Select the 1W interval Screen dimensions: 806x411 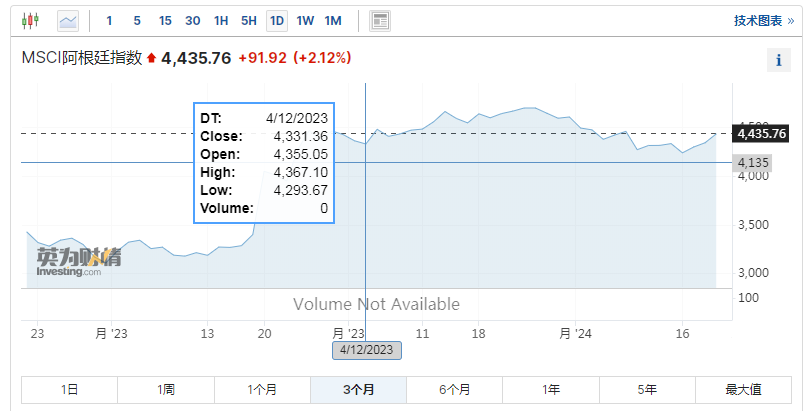pos(305,21)
